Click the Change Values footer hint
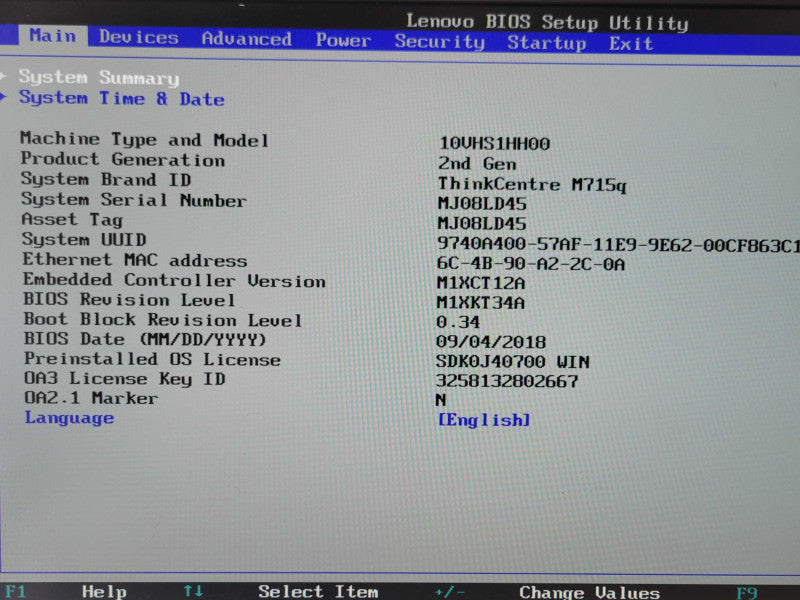Screen dimensions: 800x600 [589, 593]
